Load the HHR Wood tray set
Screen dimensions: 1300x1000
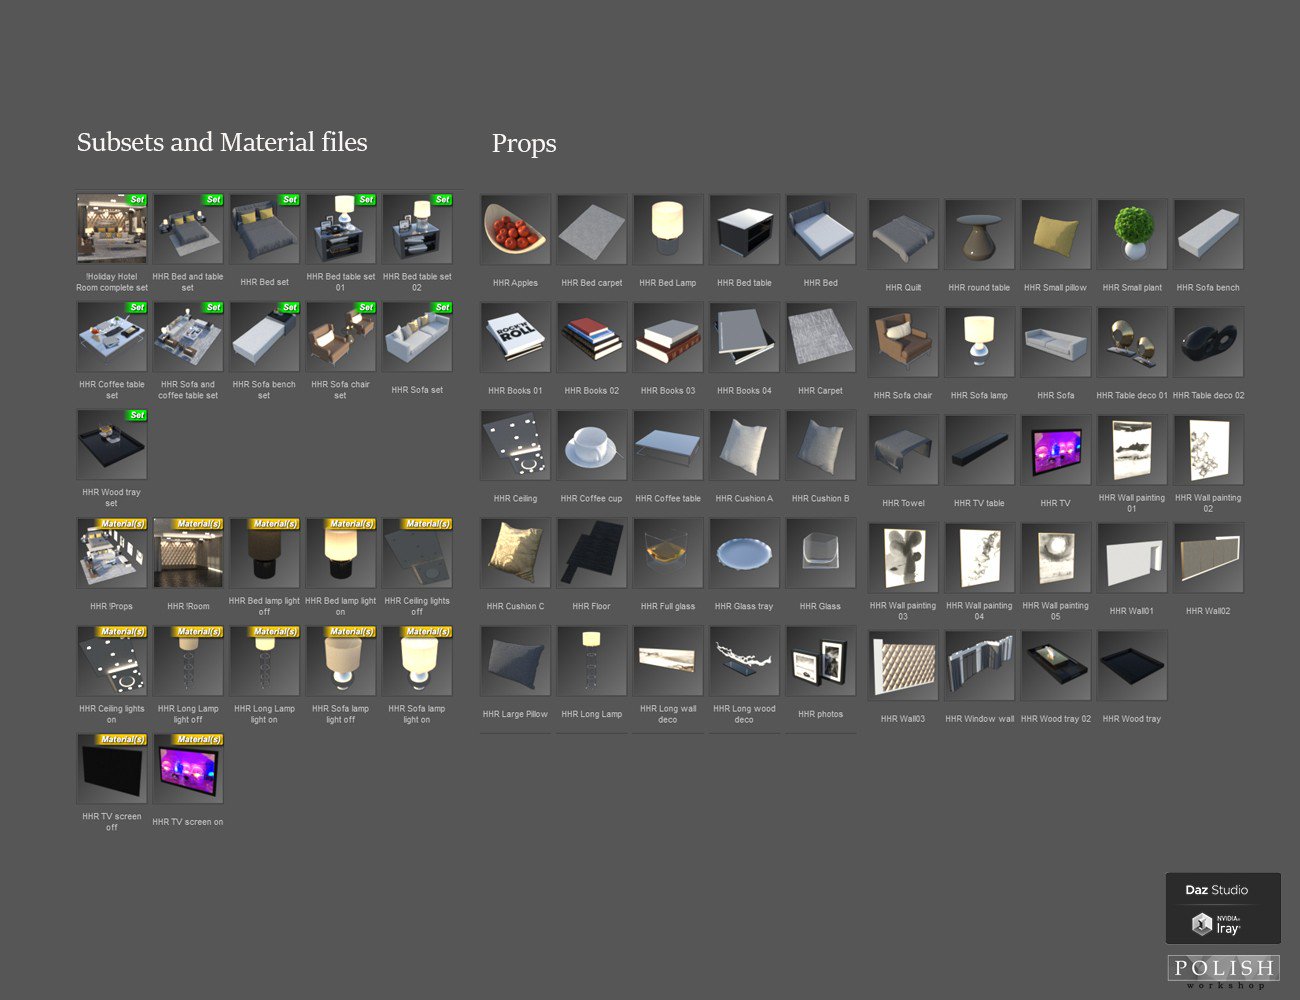pyautogui.click(x=112, y=445)
